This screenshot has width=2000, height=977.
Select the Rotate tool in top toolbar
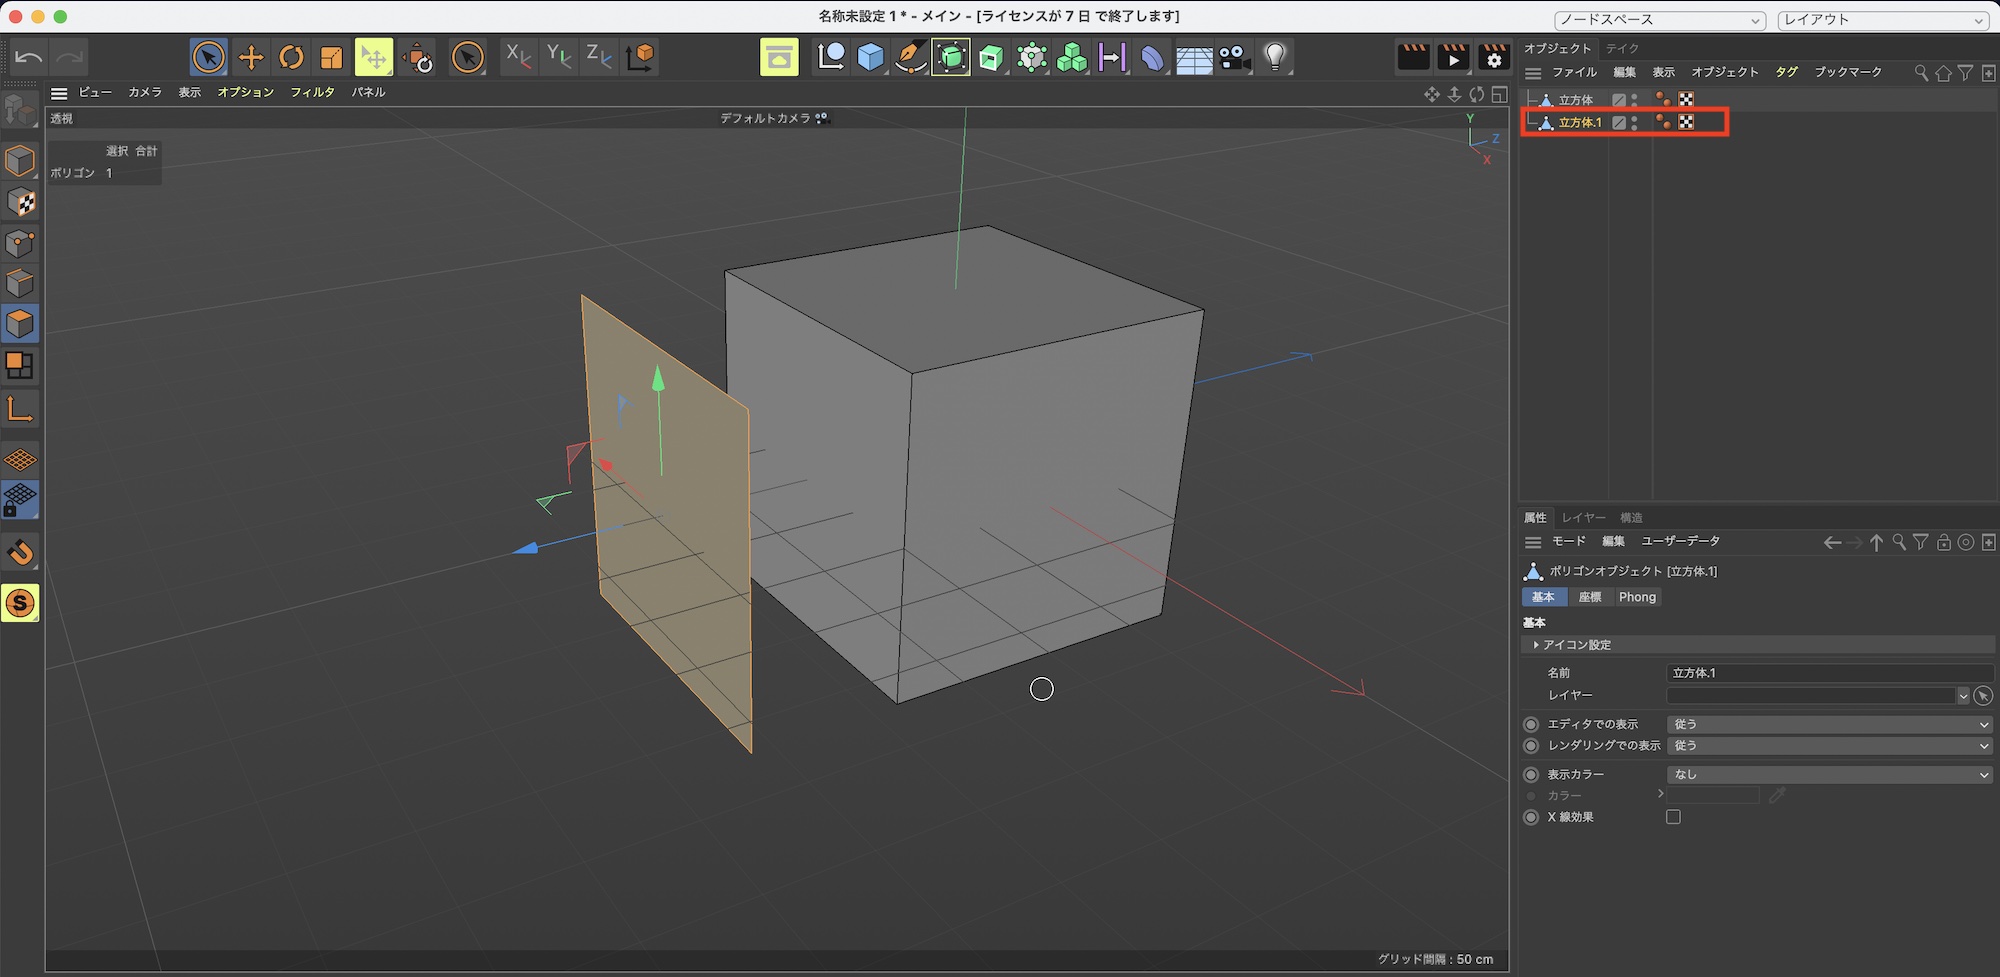(x=291, y=58)
